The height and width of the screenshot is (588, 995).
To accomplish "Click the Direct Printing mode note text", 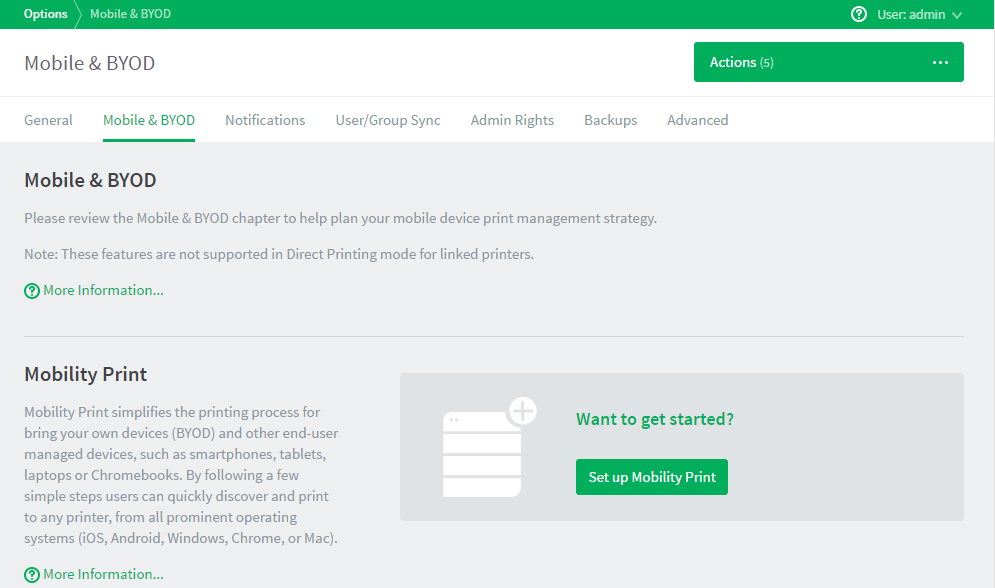I will coord(279,254).
